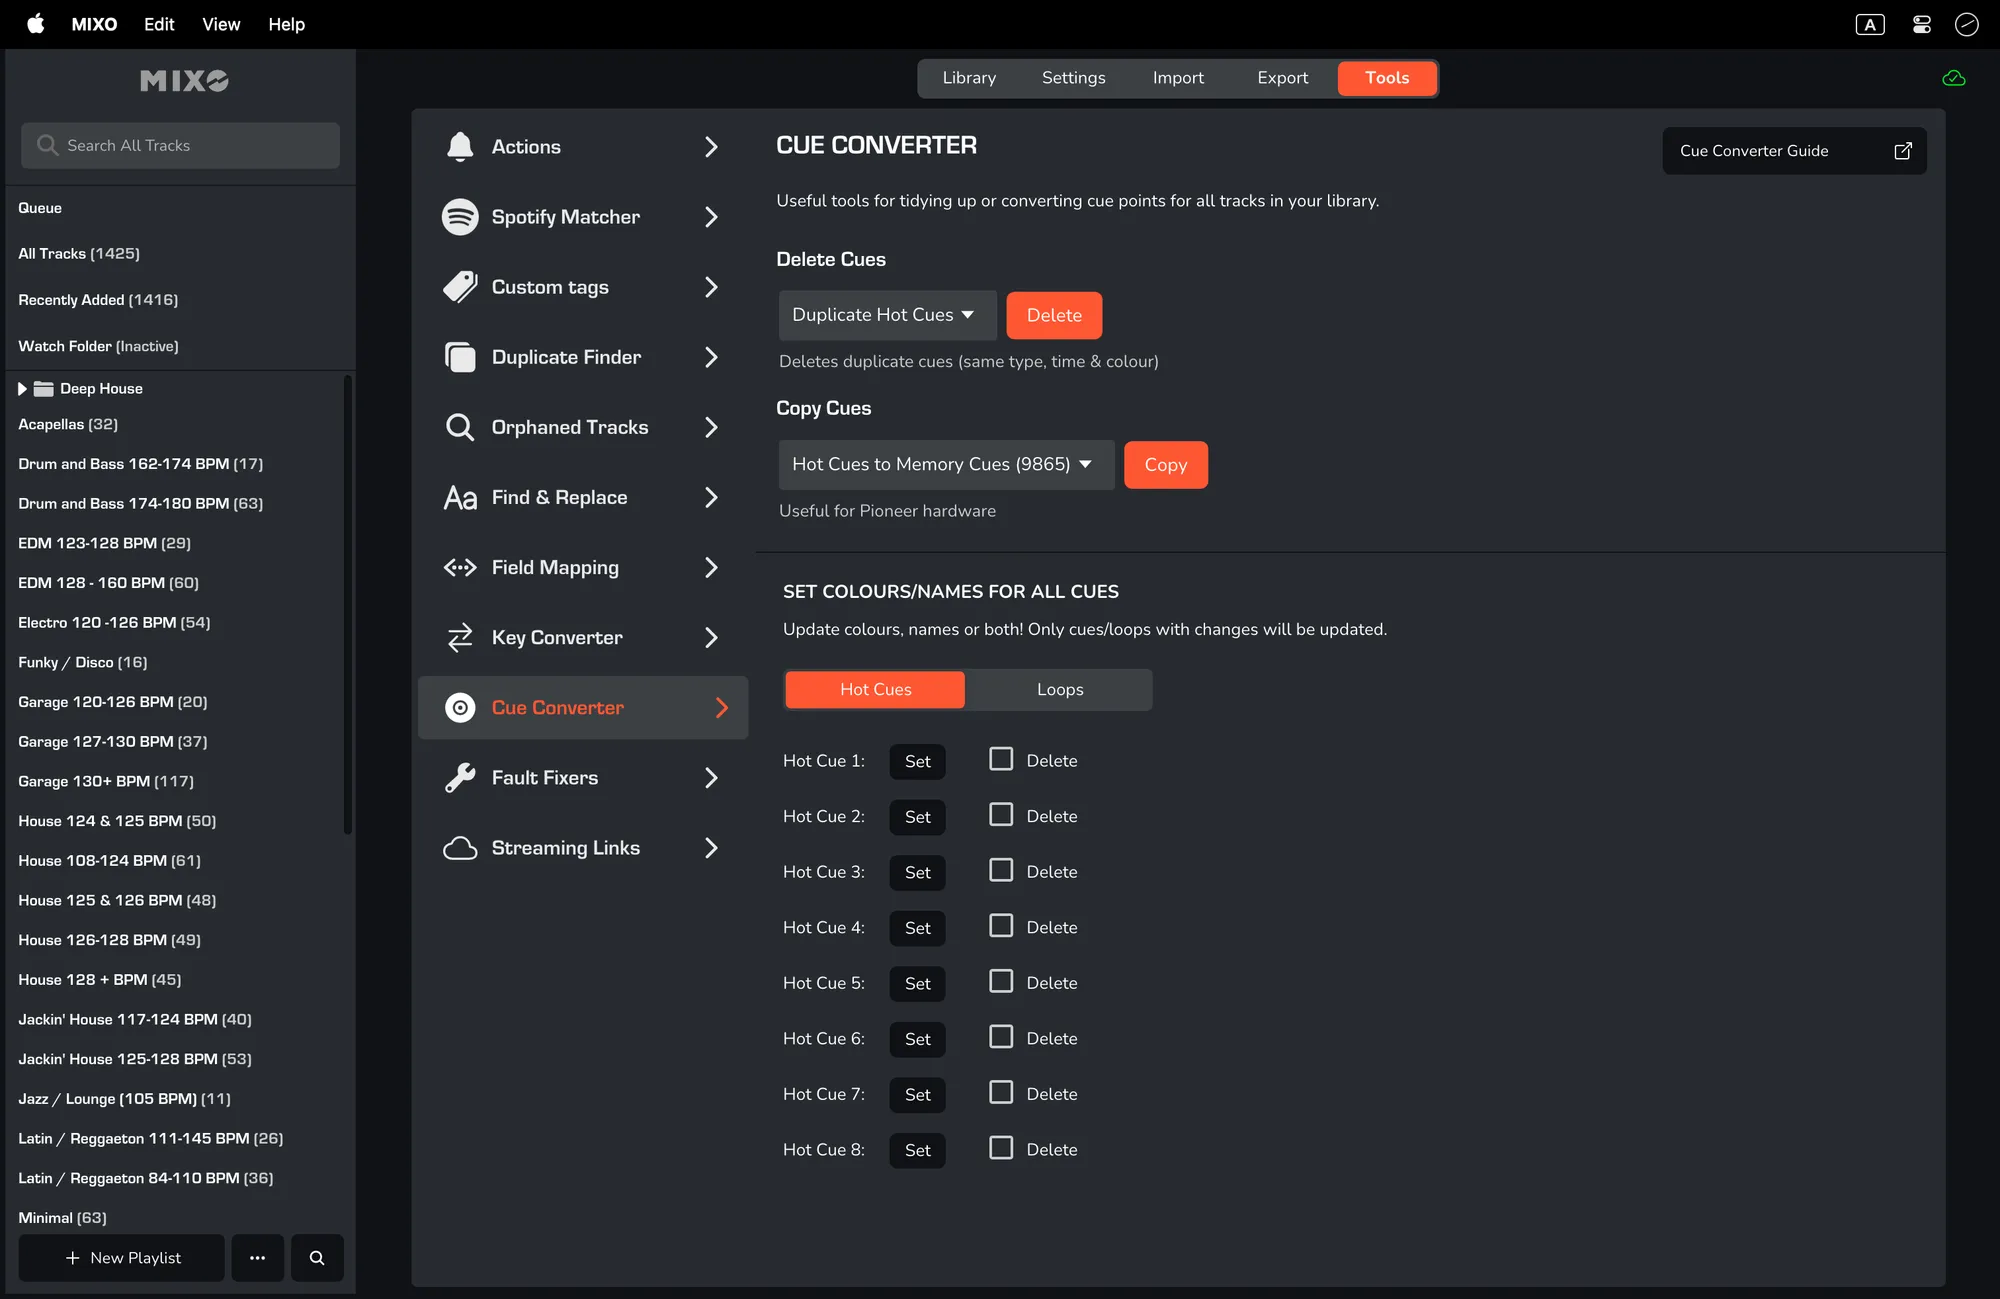Viewport: 2000px width, 1299px height.
Task: Open the Duplicate Hot Cues dropdown
Action: [x=887, y=315]
